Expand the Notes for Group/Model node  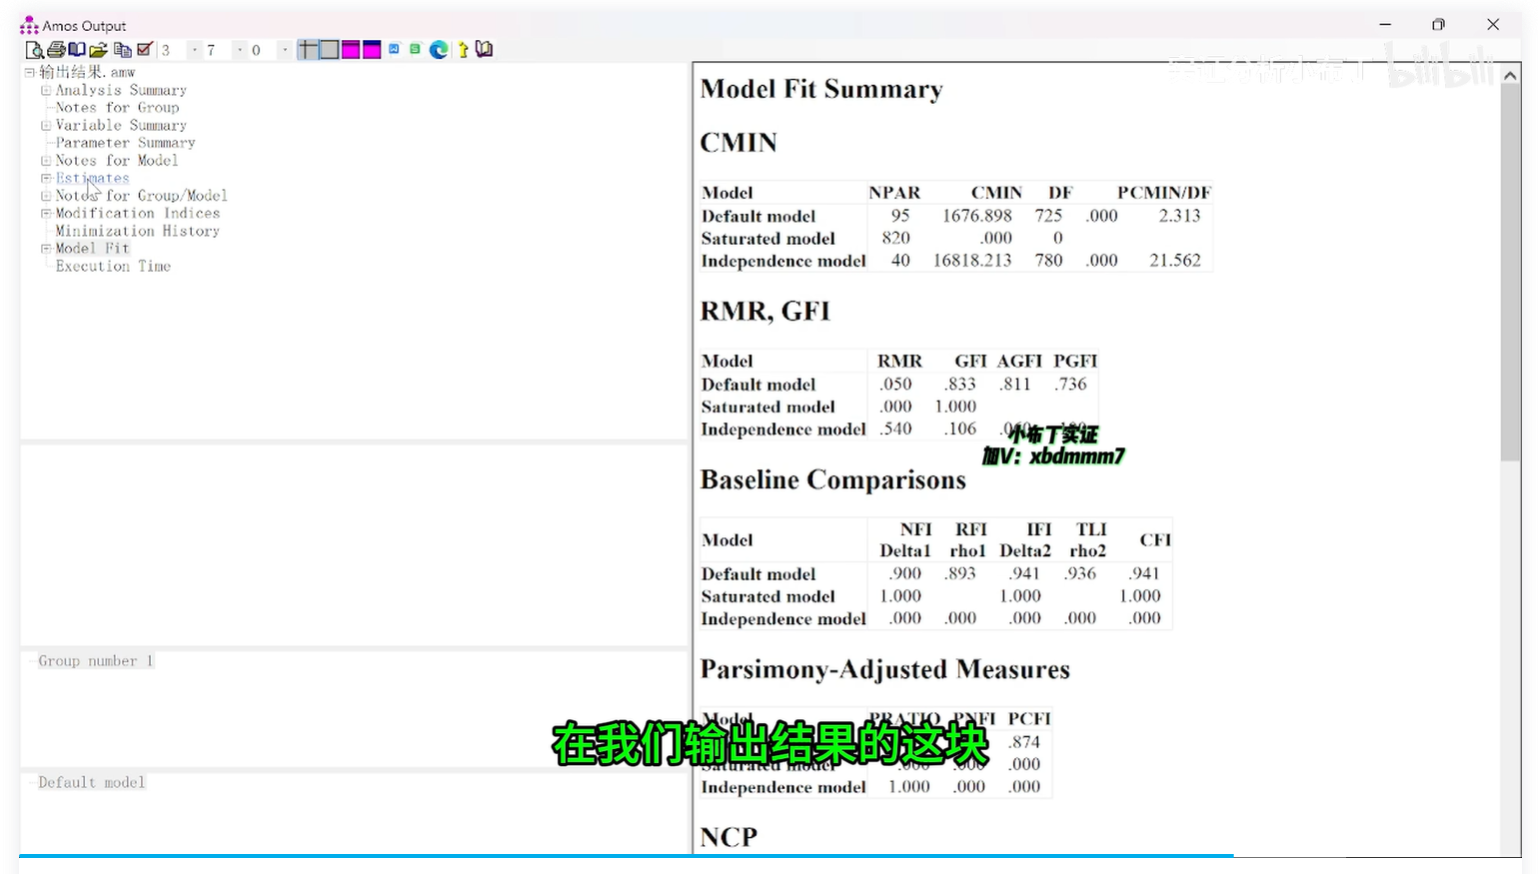pyautogui.click(x=46, y=195)
